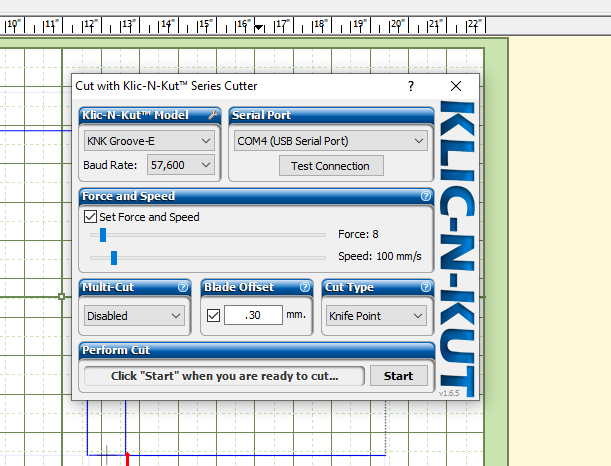
Task: Click the Force slider handle
Action: [x=103, y=235]
